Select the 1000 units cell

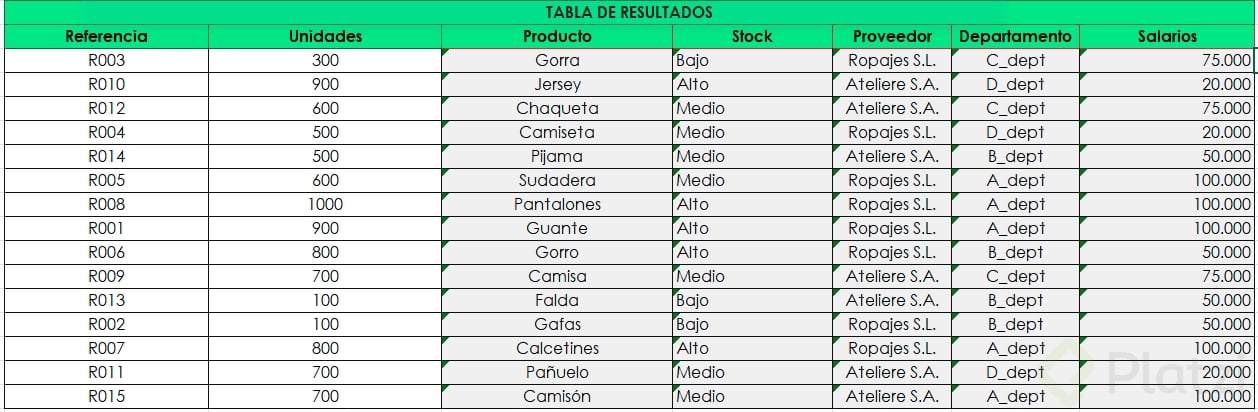(325, 204)
